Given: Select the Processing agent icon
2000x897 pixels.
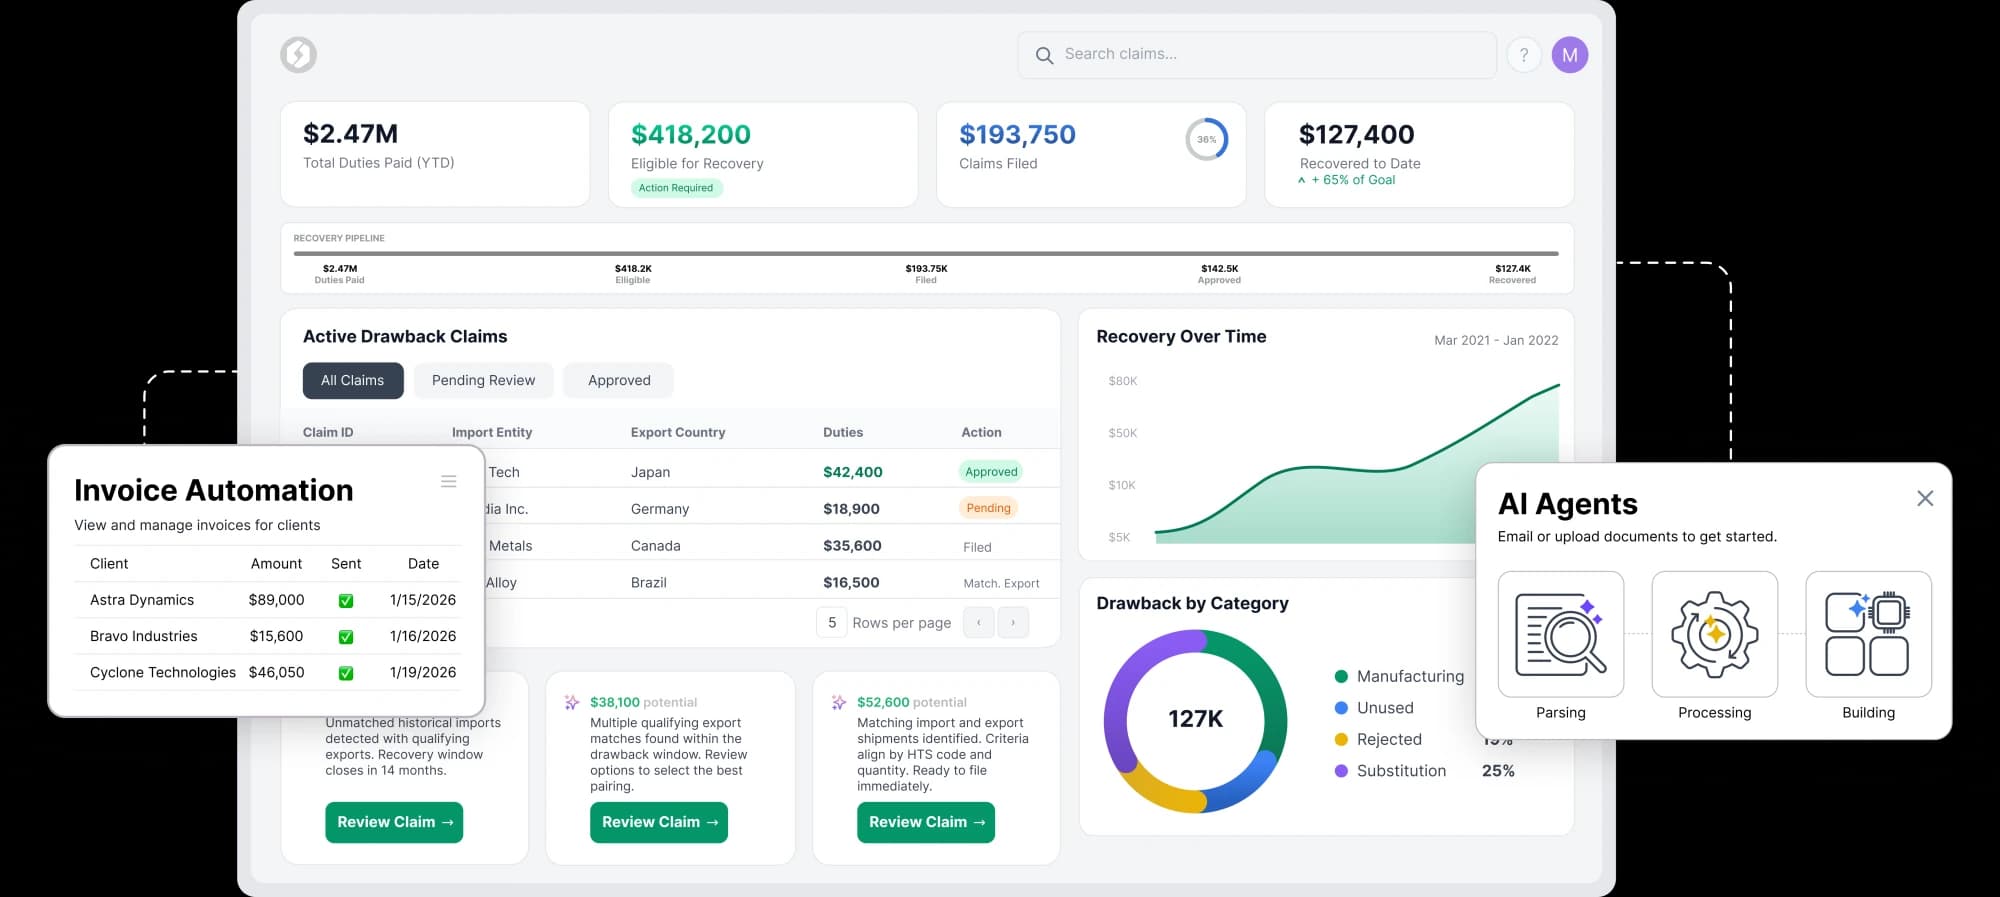Looking at the screenshot, I should pos(1715,634).
